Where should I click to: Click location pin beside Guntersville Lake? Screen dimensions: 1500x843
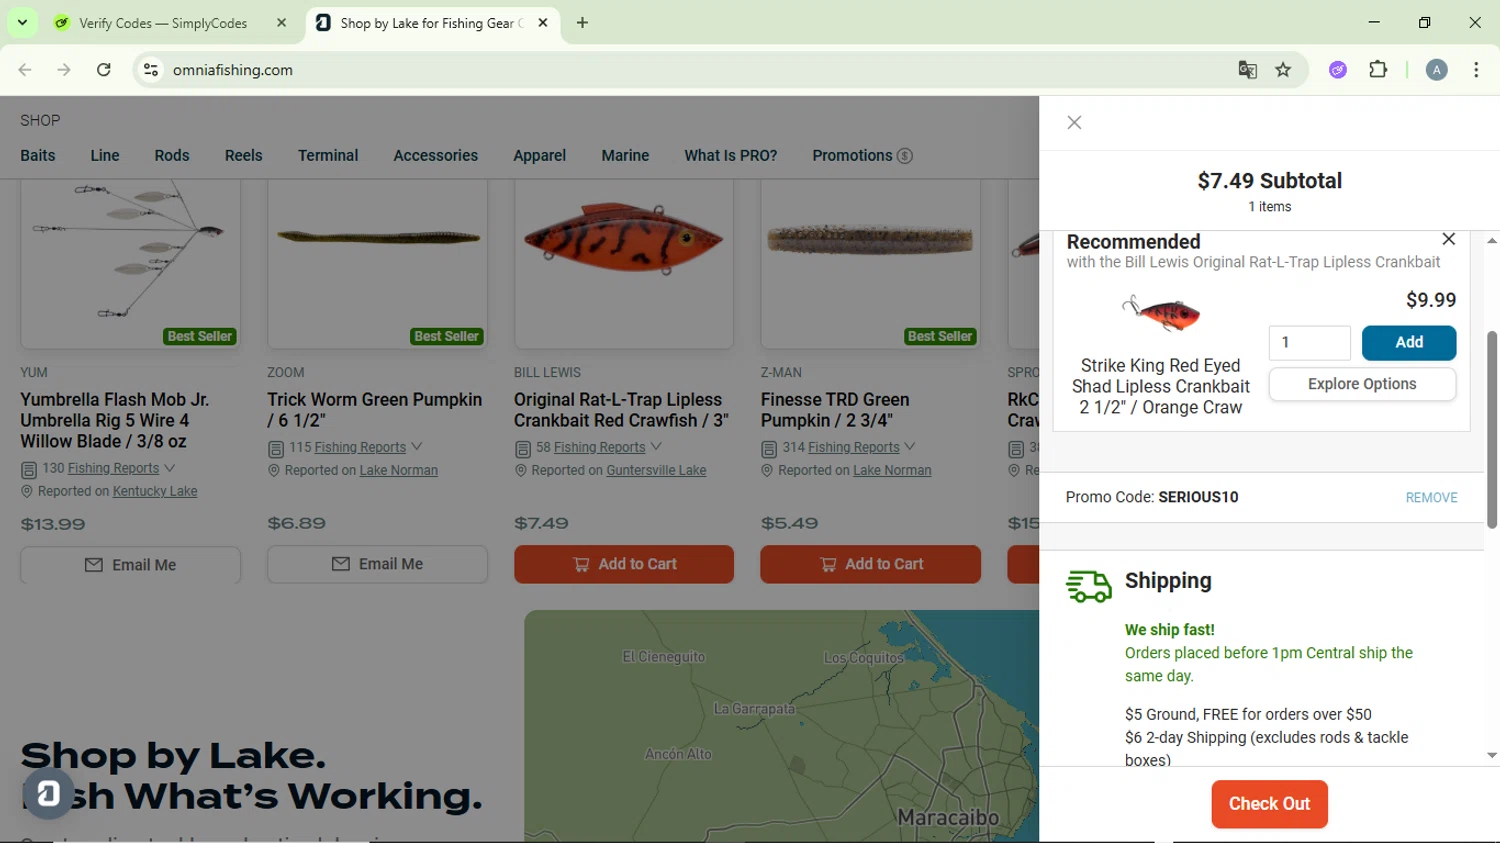[x=520, y=471]
